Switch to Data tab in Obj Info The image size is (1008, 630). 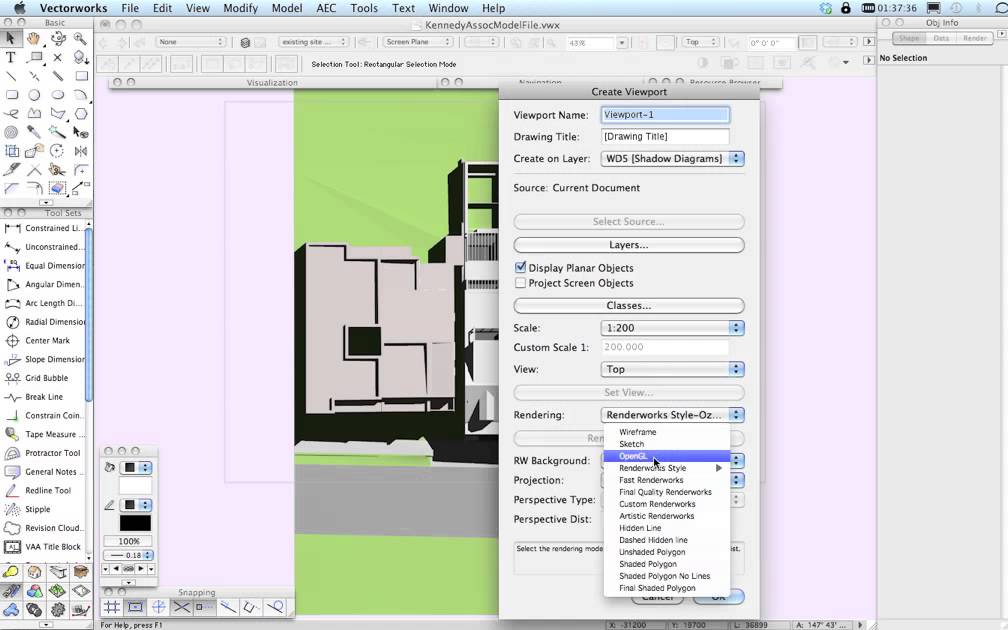pyautogui.click(x=941, y=39)
